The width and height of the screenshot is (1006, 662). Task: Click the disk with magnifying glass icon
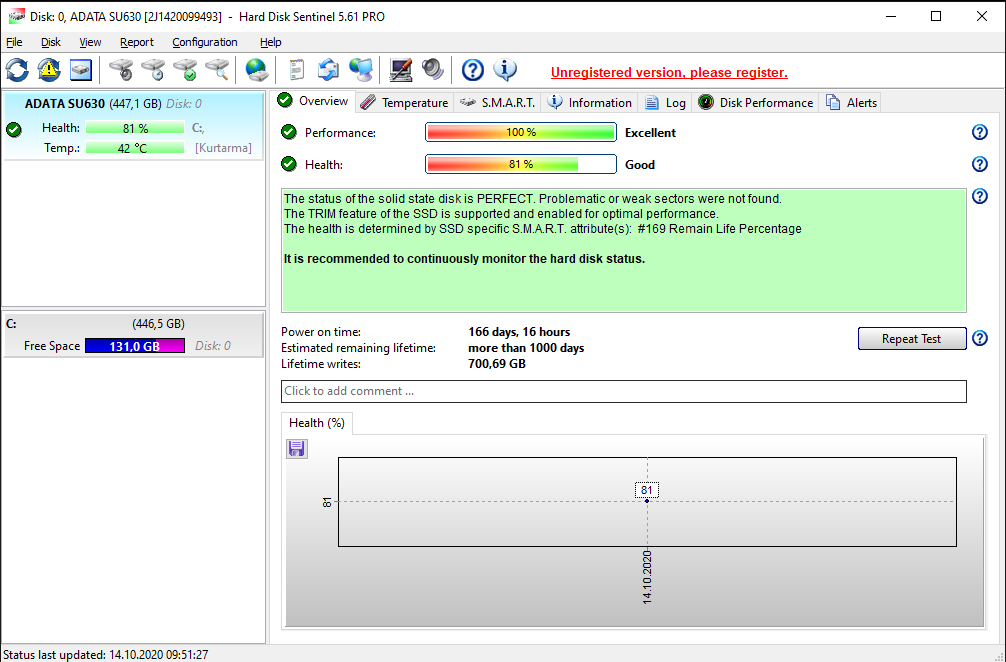[217, 70]
